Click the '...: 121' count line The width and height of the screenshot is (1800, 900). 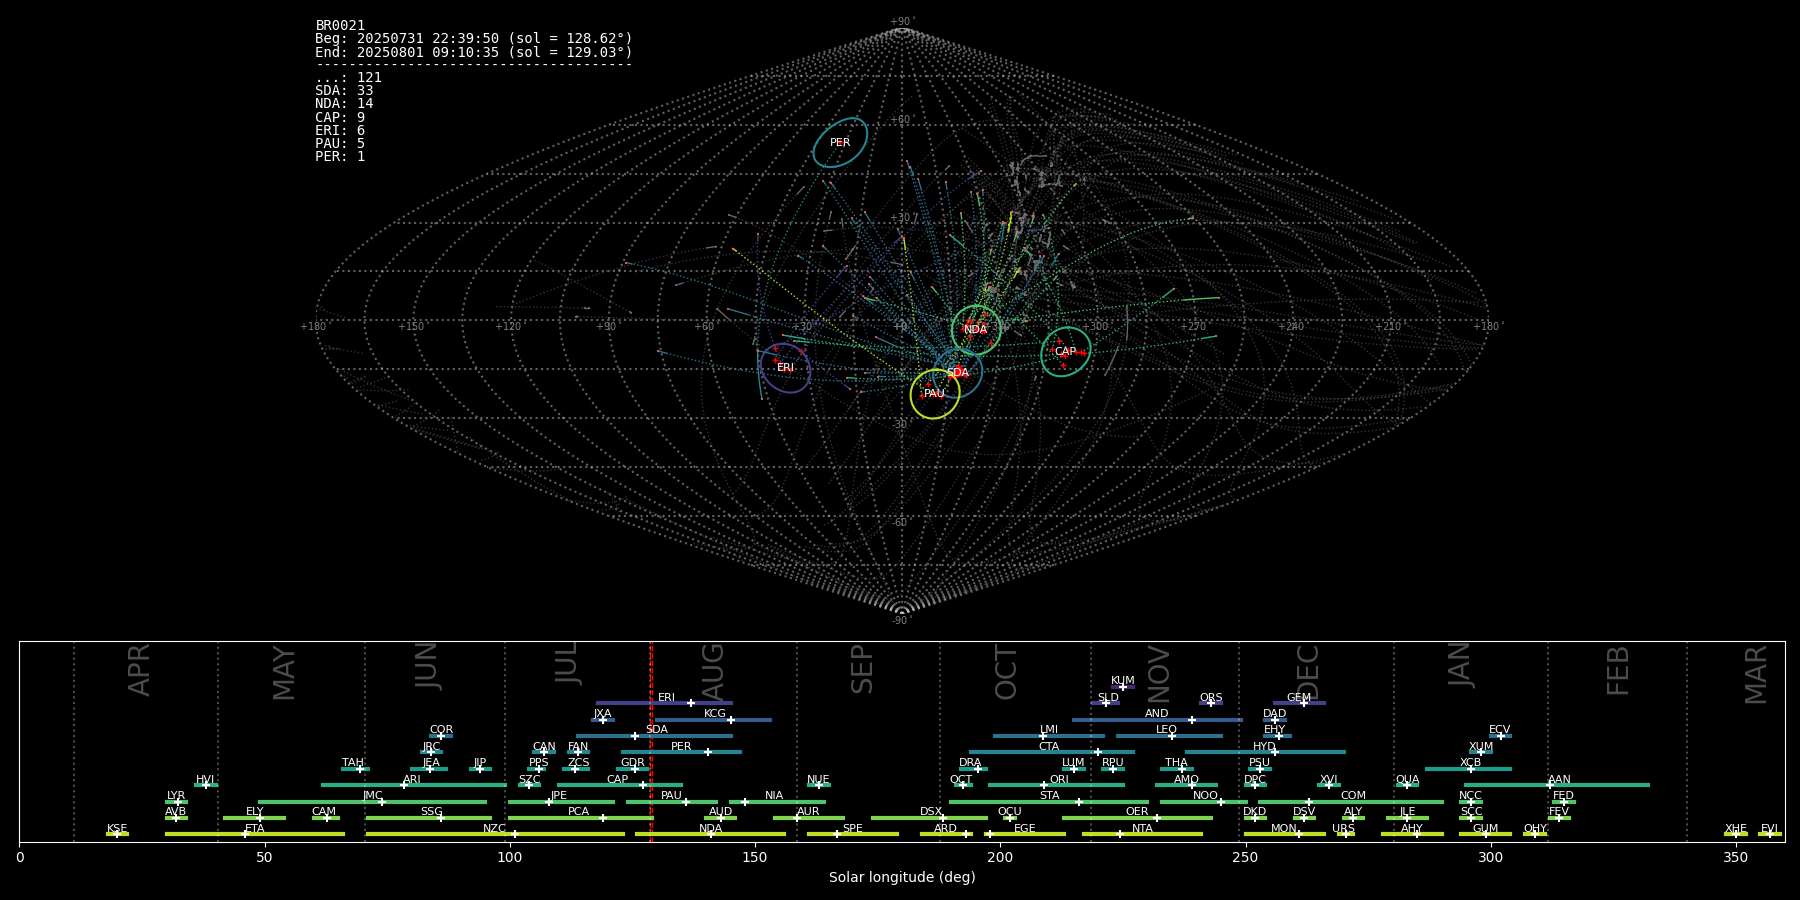click(348, 77)
